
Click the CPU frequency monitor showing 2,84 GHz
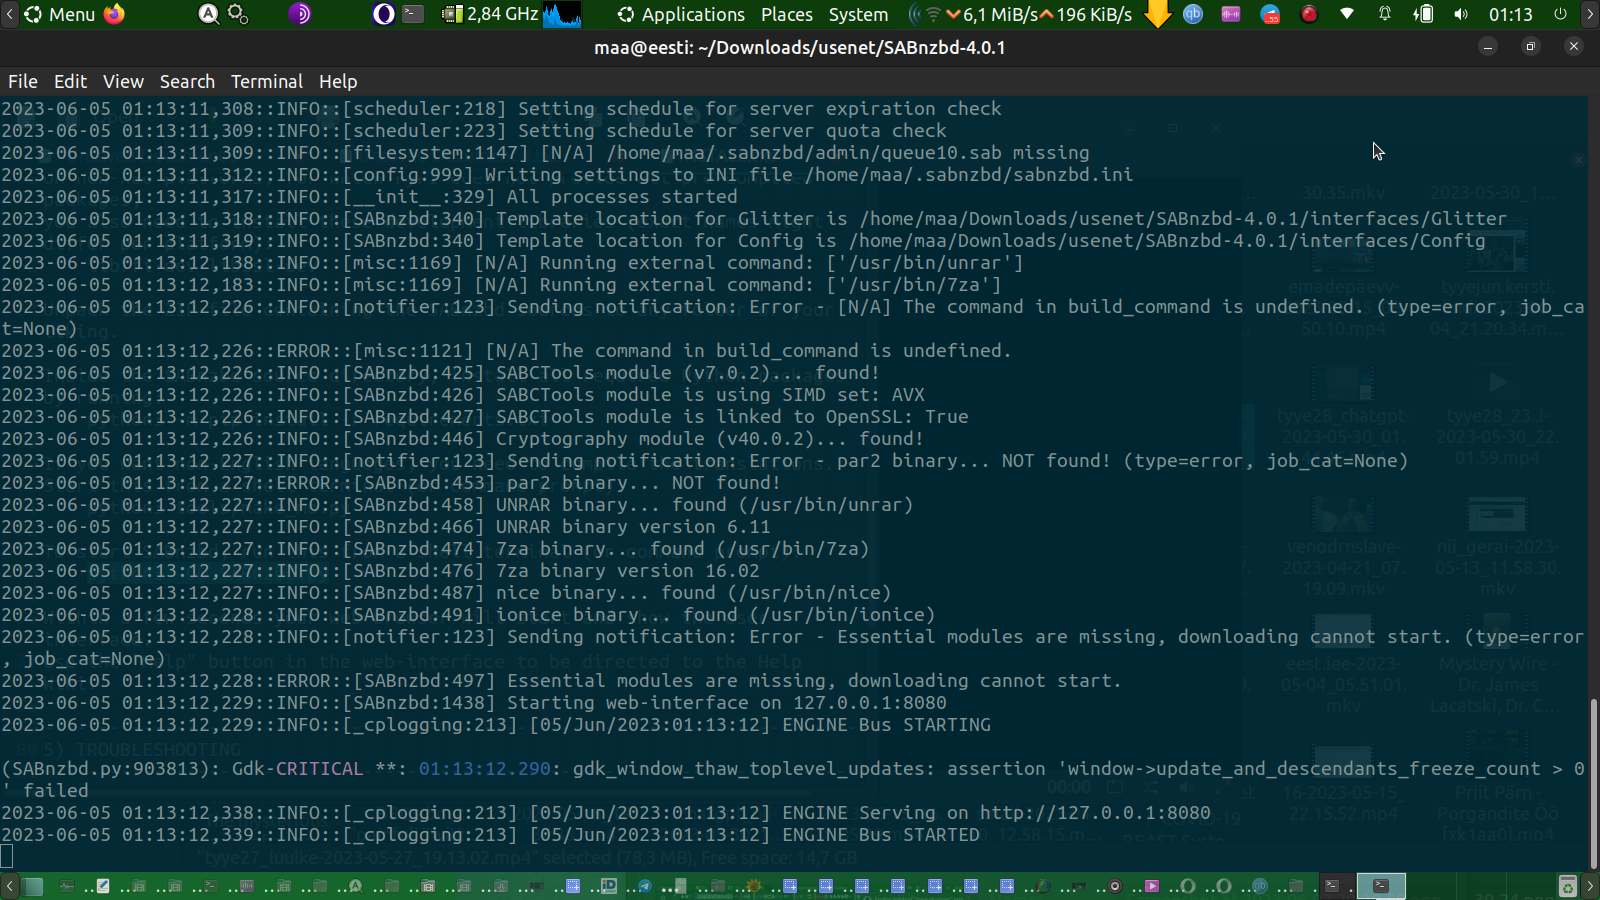490,14
